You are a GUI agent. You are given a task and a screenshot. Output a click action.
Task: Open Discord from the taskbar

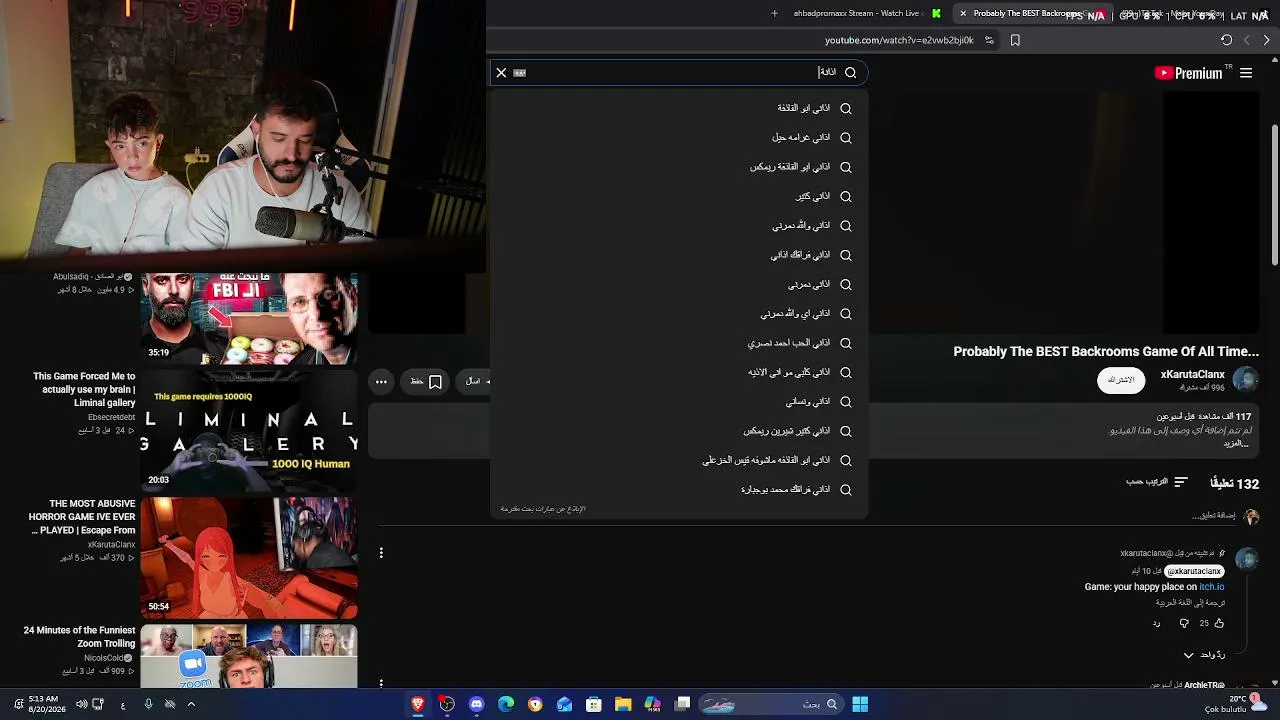click(x=476, y=704)
